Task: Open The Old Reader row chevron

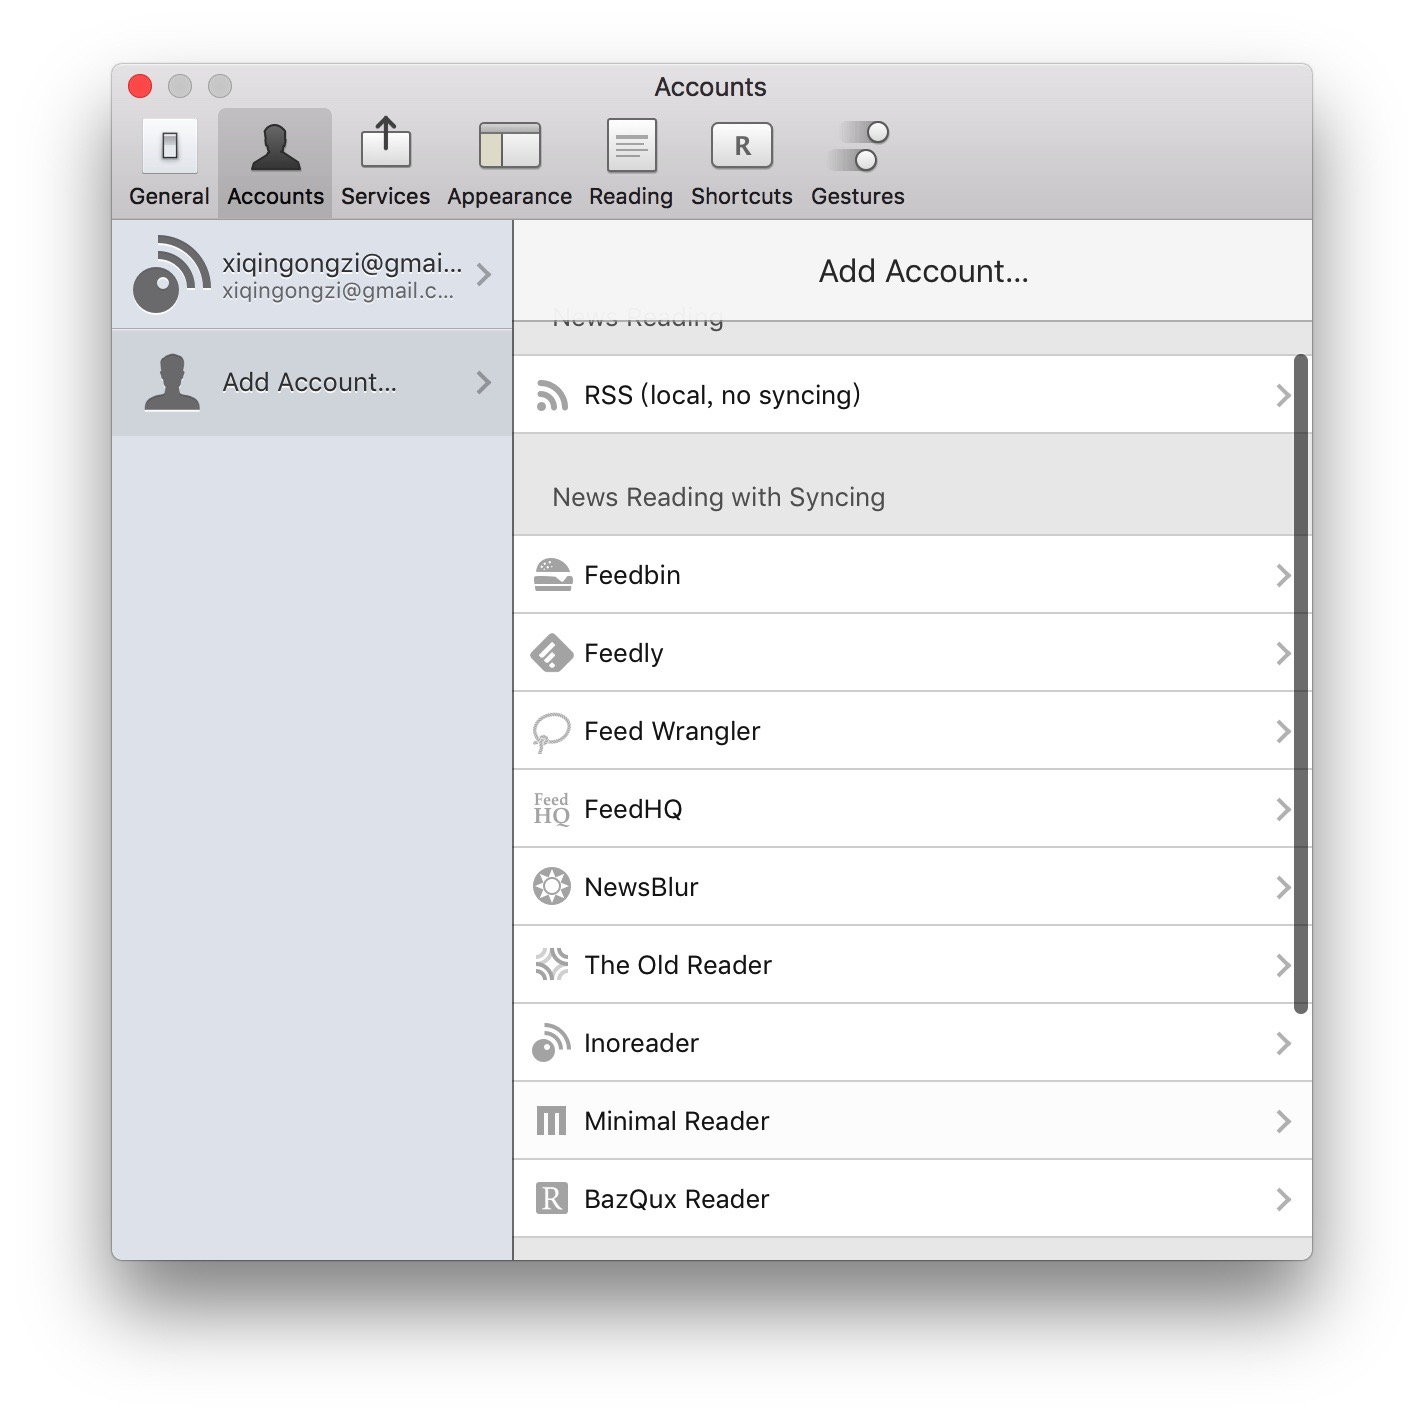Action: [x=1283, y=965]
